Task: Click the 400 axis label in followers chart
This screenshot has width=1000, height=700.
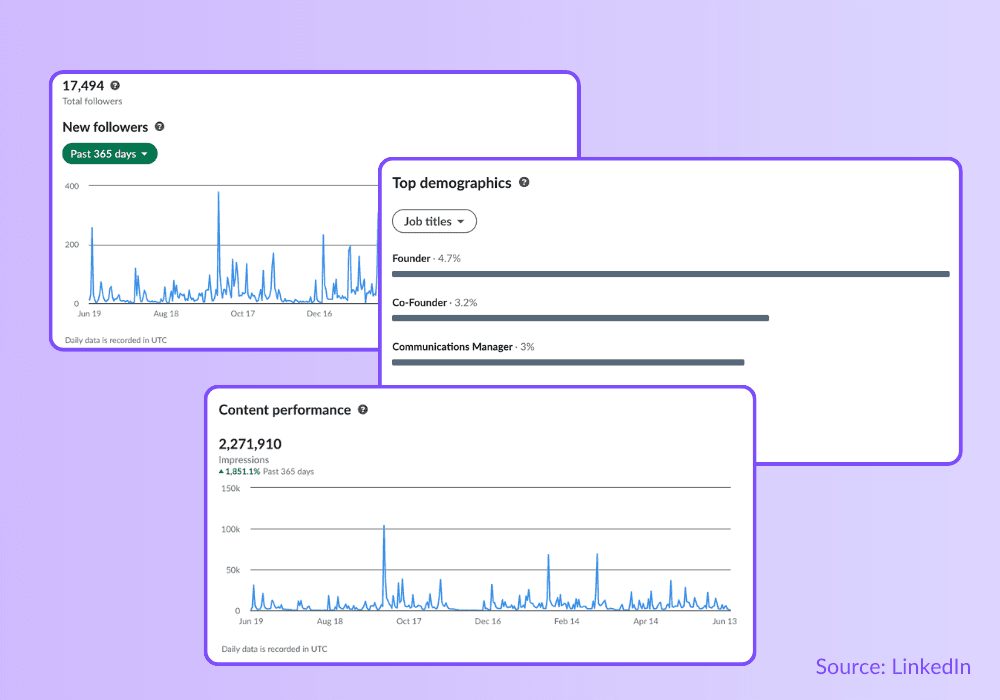Action: 71,186
